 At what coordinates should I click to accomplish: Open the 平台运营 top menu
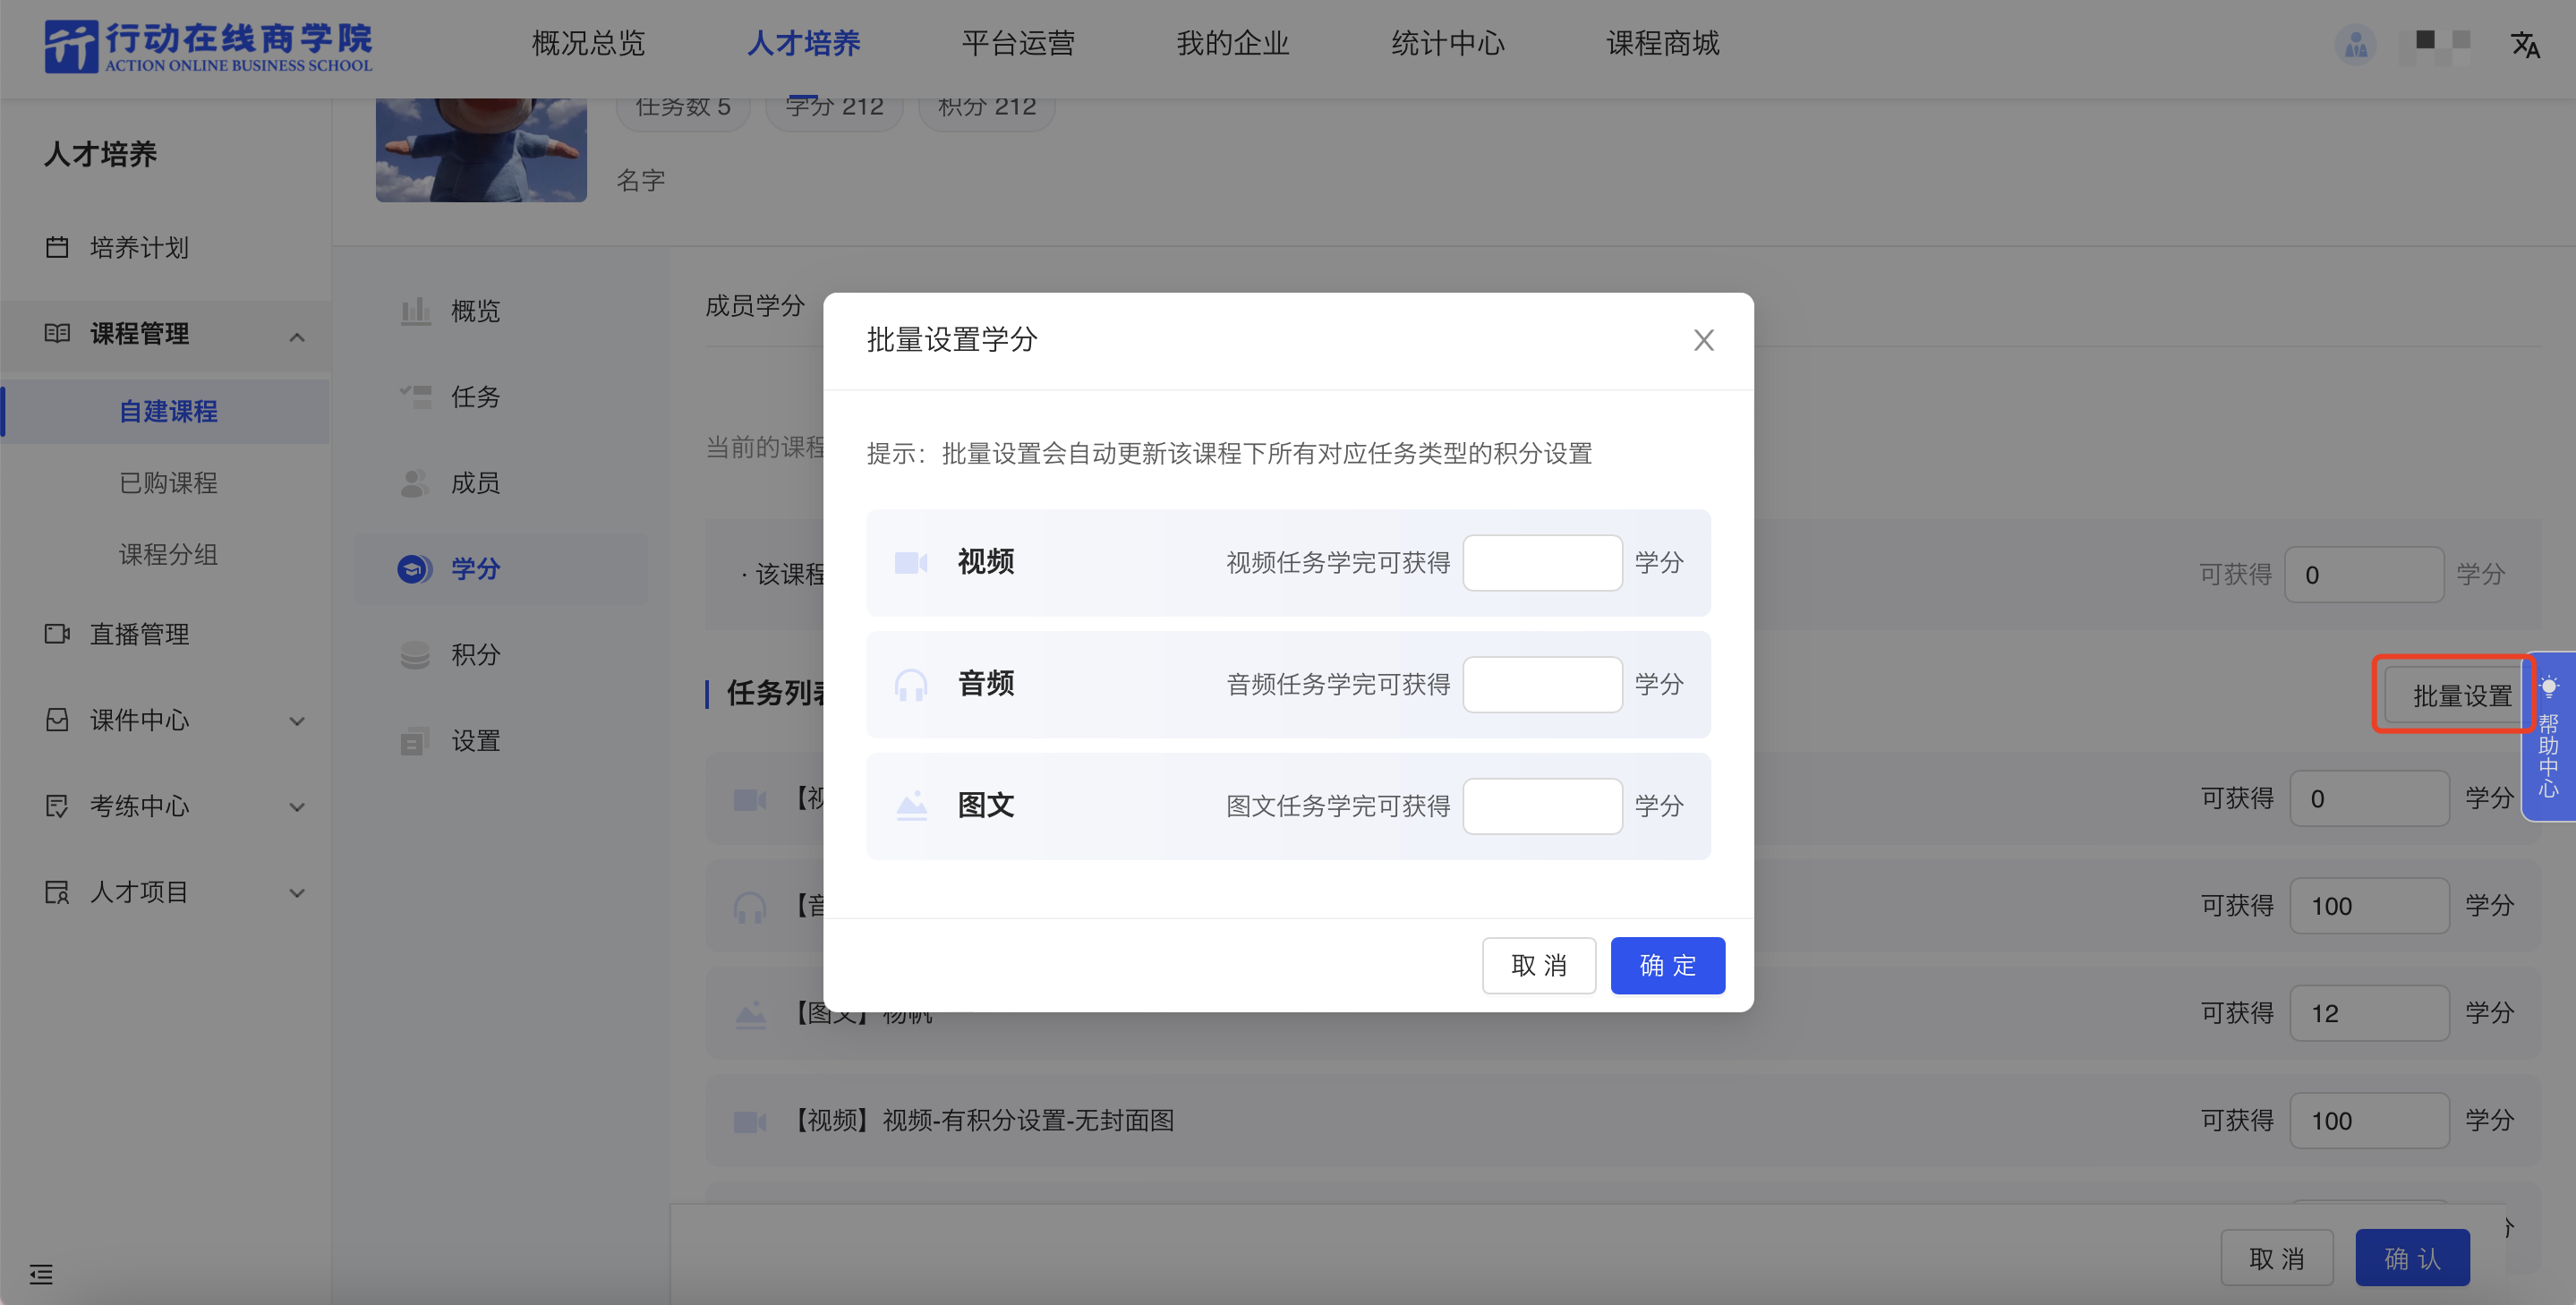point(1018,43)
